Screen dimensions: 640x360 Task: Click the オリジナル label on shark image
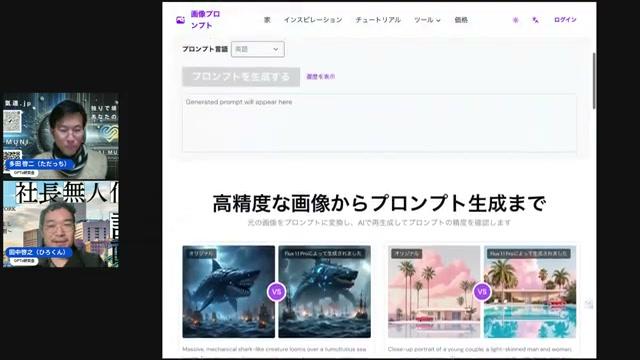pyautogui.click(x=201, y=253)
